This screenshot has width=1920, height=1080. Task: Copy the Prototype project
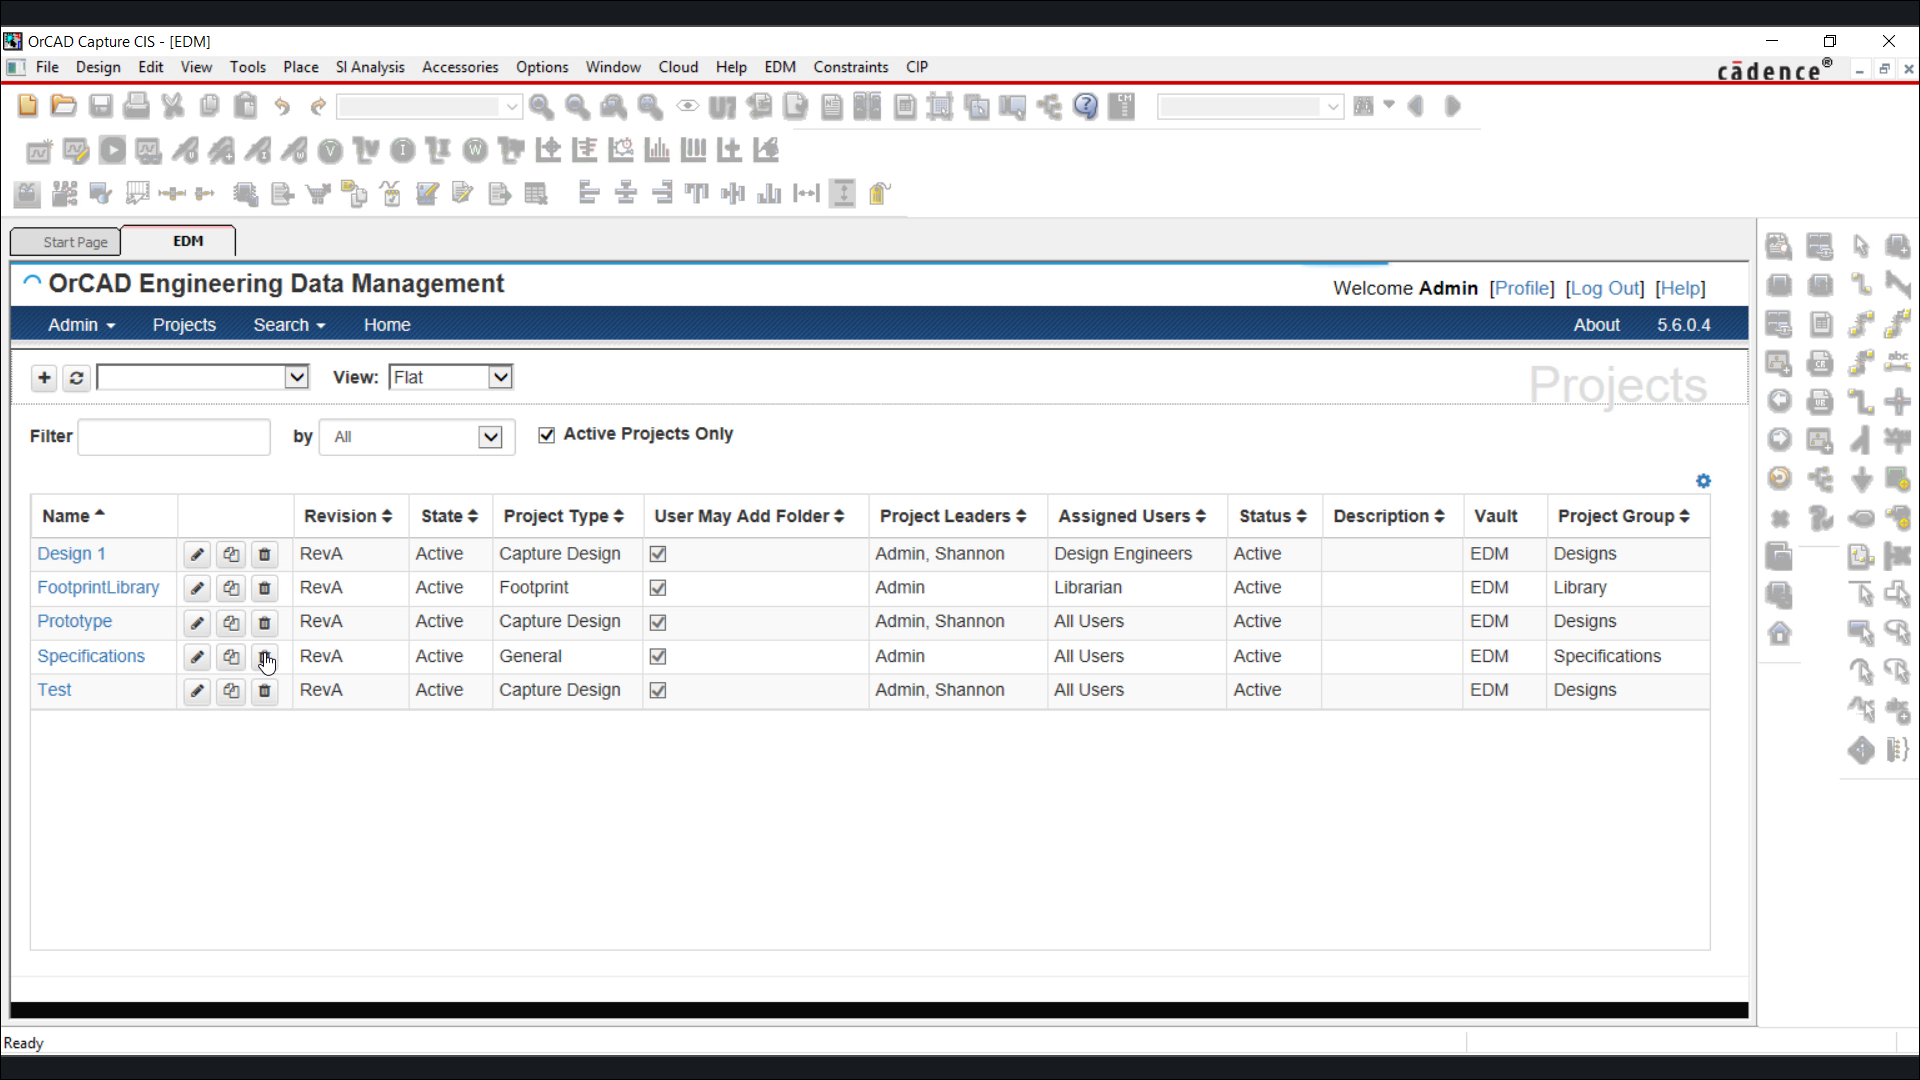coord(231,622)
